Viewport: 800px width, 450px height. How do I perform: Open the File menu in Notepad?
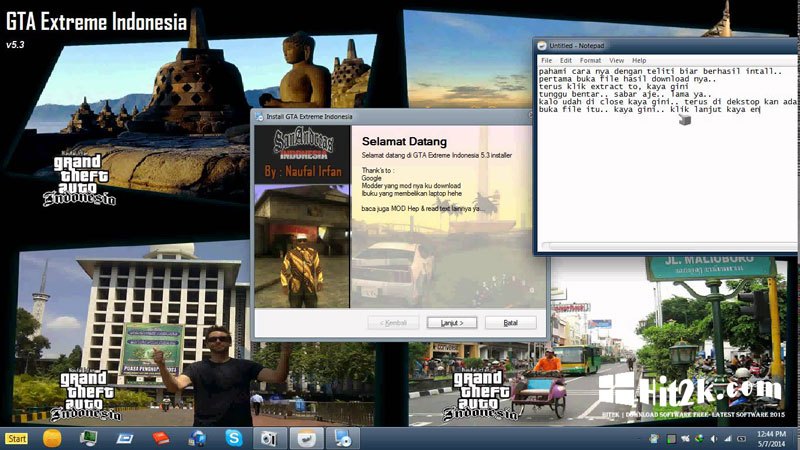coord(546,60)
